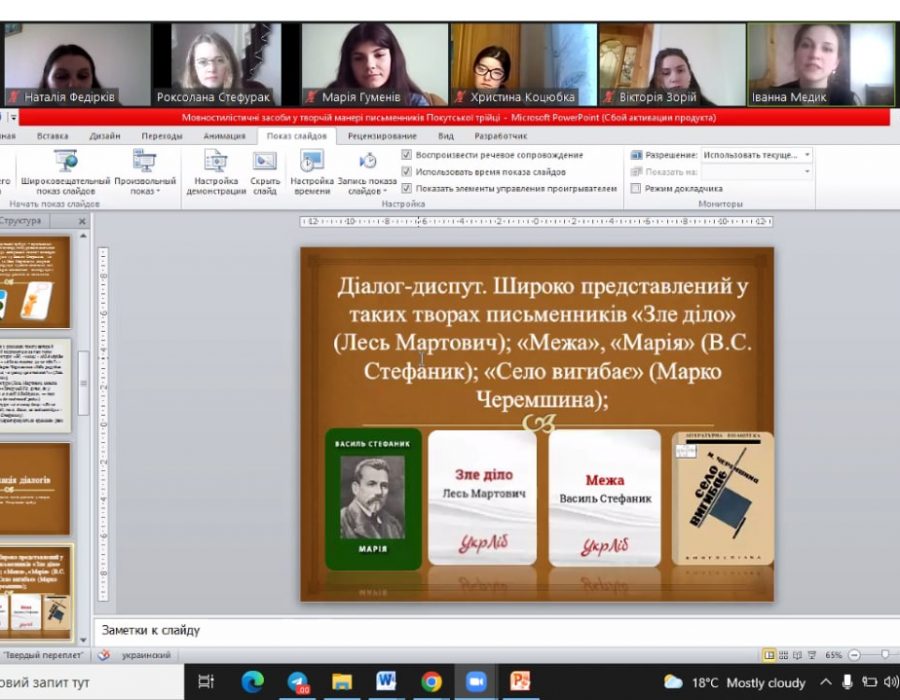Toggle Использовать время показа слайдов checkbox
Viewport: 900px width, 700px height.
406,172
